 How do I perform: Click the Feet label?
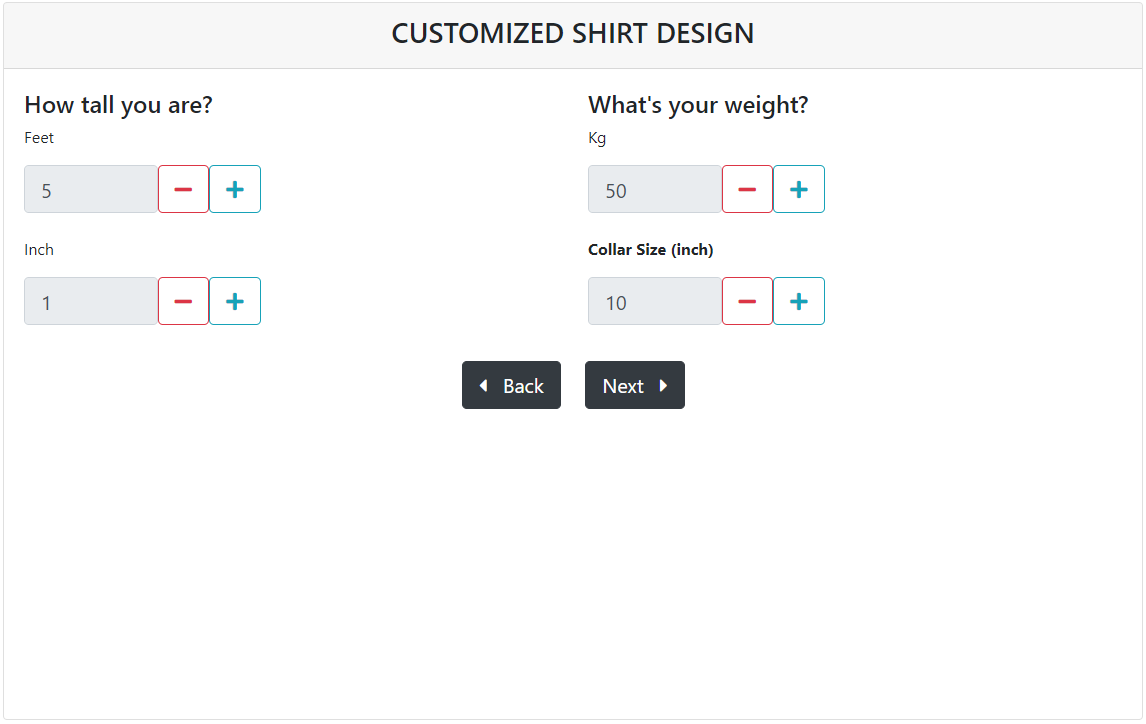(x=39, y=138)
